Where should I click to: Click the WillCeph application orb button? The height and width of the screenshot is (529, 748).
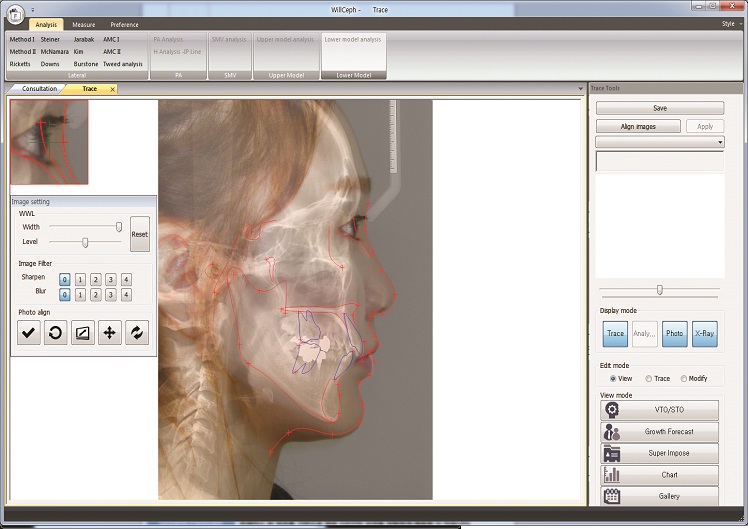pos(15,14)
